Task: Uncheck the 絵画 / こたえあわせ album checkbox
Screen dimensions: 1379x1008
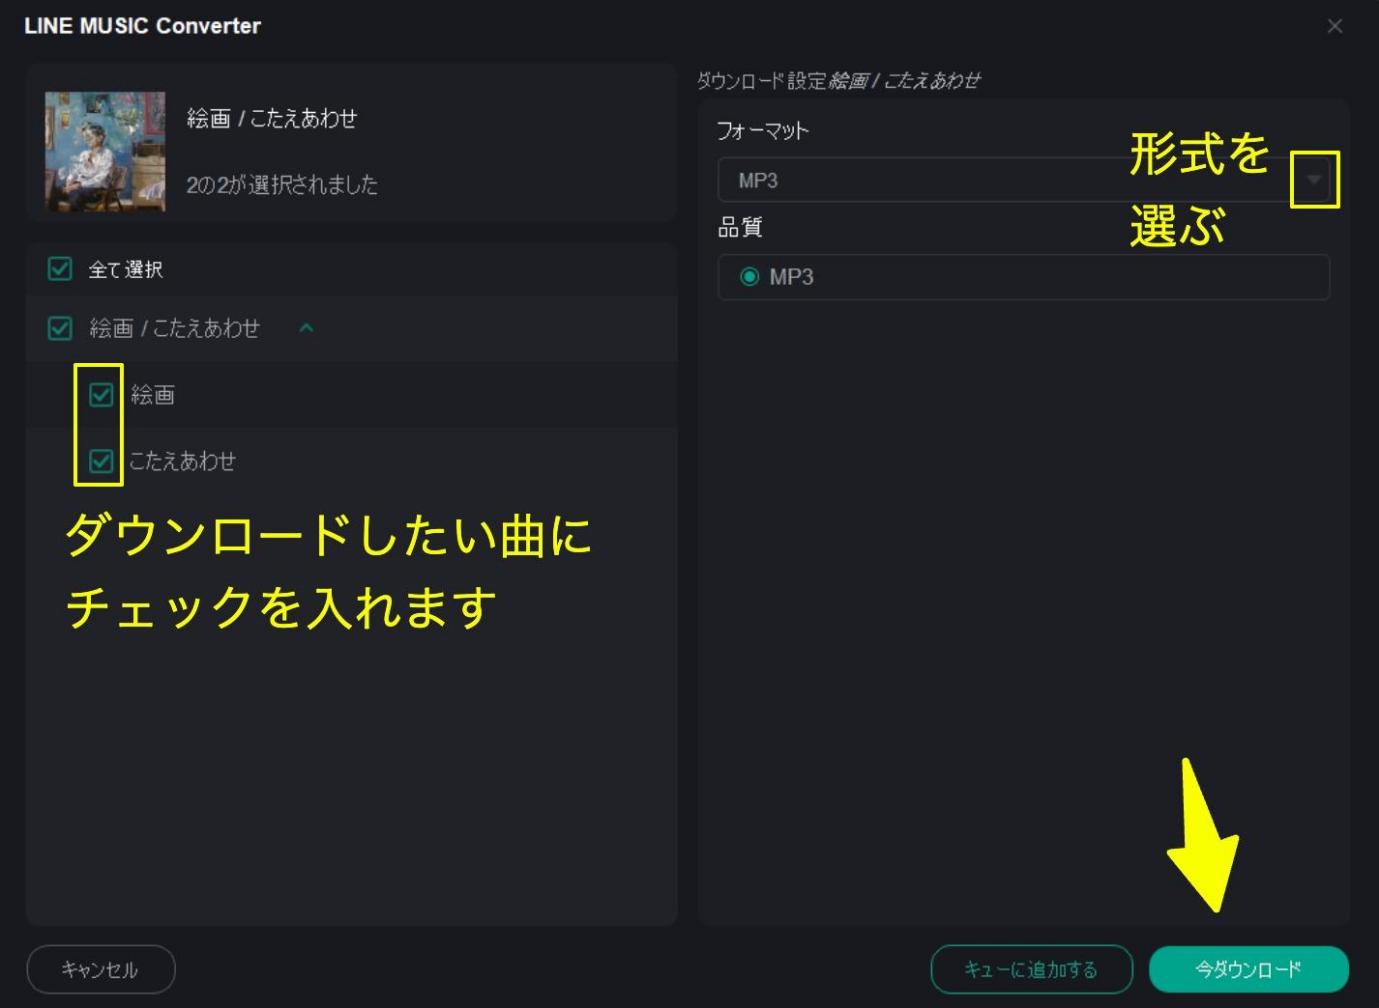Action: coord(60,328)
